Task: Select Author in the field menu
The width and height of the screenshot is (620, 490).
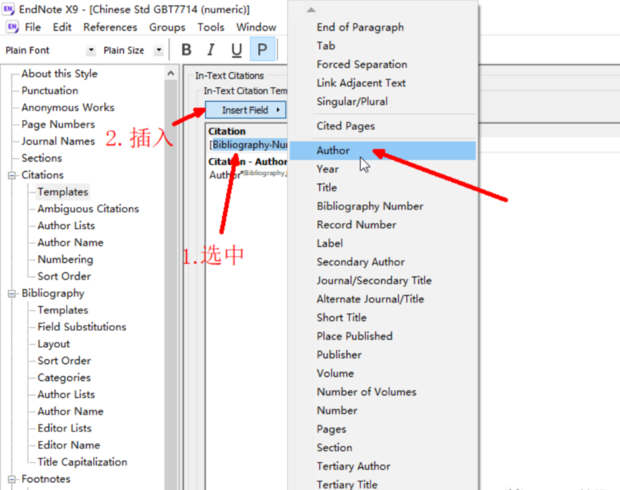Action: tap(383, 151)
